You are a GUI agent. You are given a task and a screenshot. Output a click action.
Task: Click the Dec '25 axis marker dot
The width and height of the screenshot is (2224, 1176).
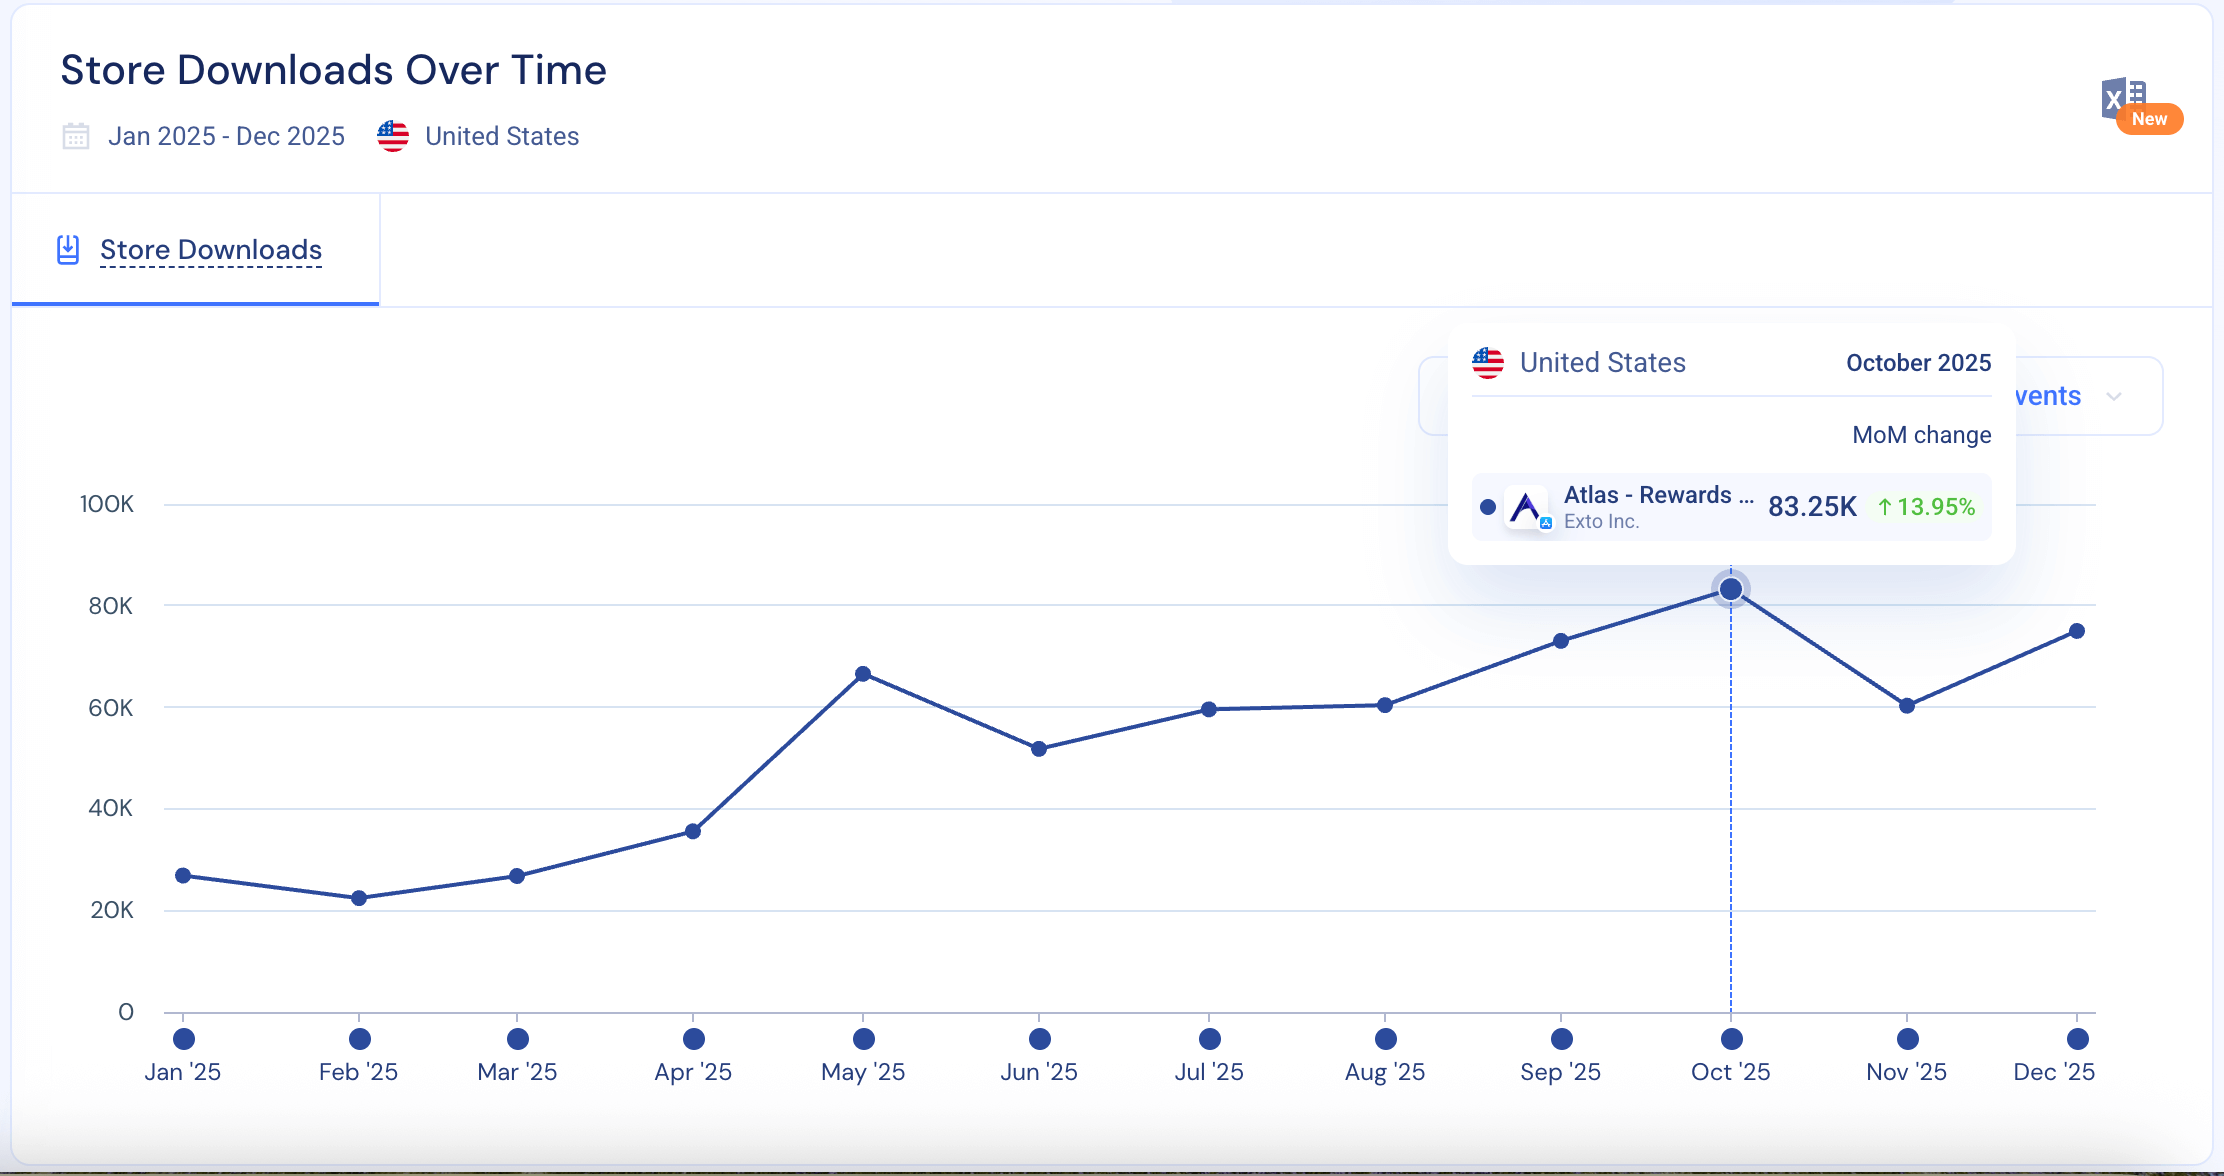pos(2078,1039)
